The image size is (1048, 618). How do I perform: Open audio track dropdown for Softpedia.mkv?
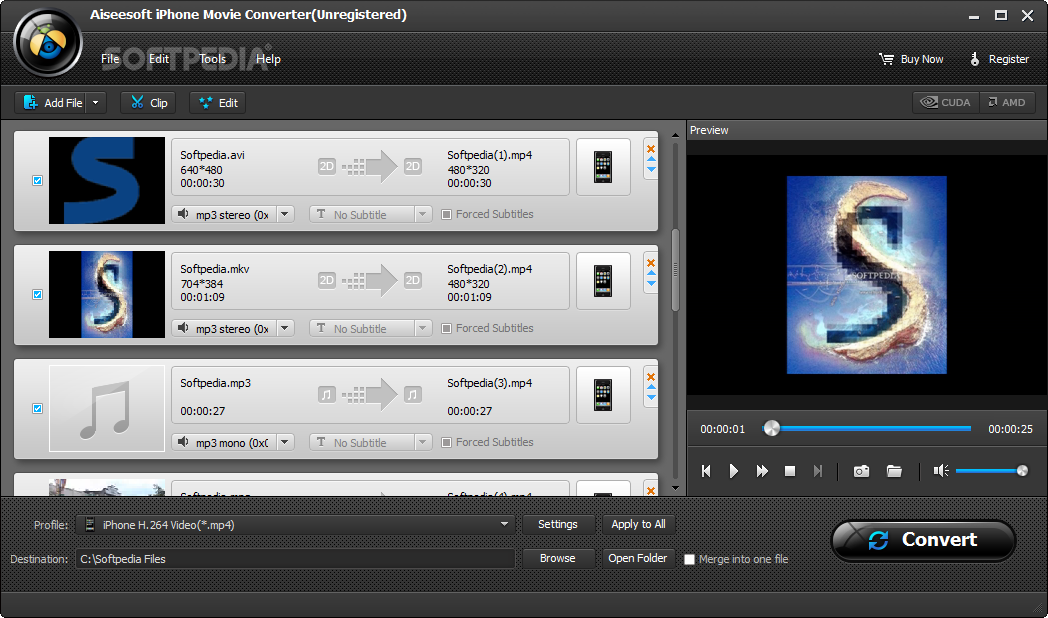click(x=285, y=329)
